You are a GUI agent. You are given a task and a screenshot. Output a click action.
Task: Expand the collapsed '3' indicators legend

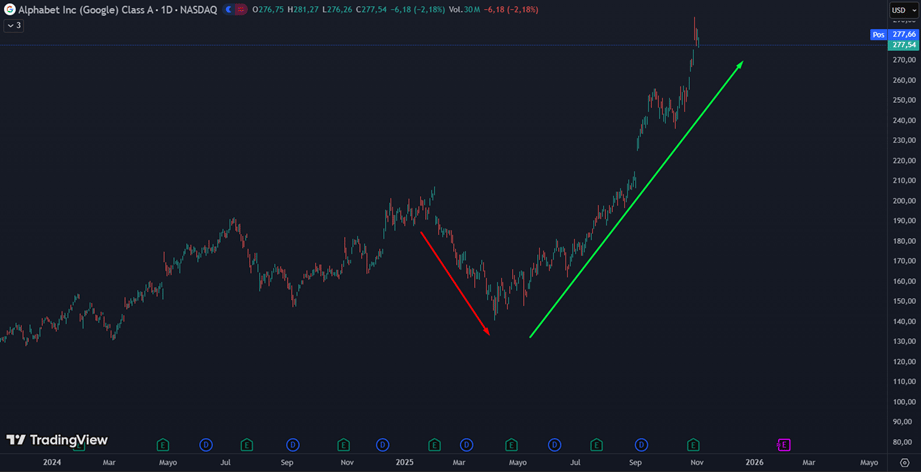point(14,26)
